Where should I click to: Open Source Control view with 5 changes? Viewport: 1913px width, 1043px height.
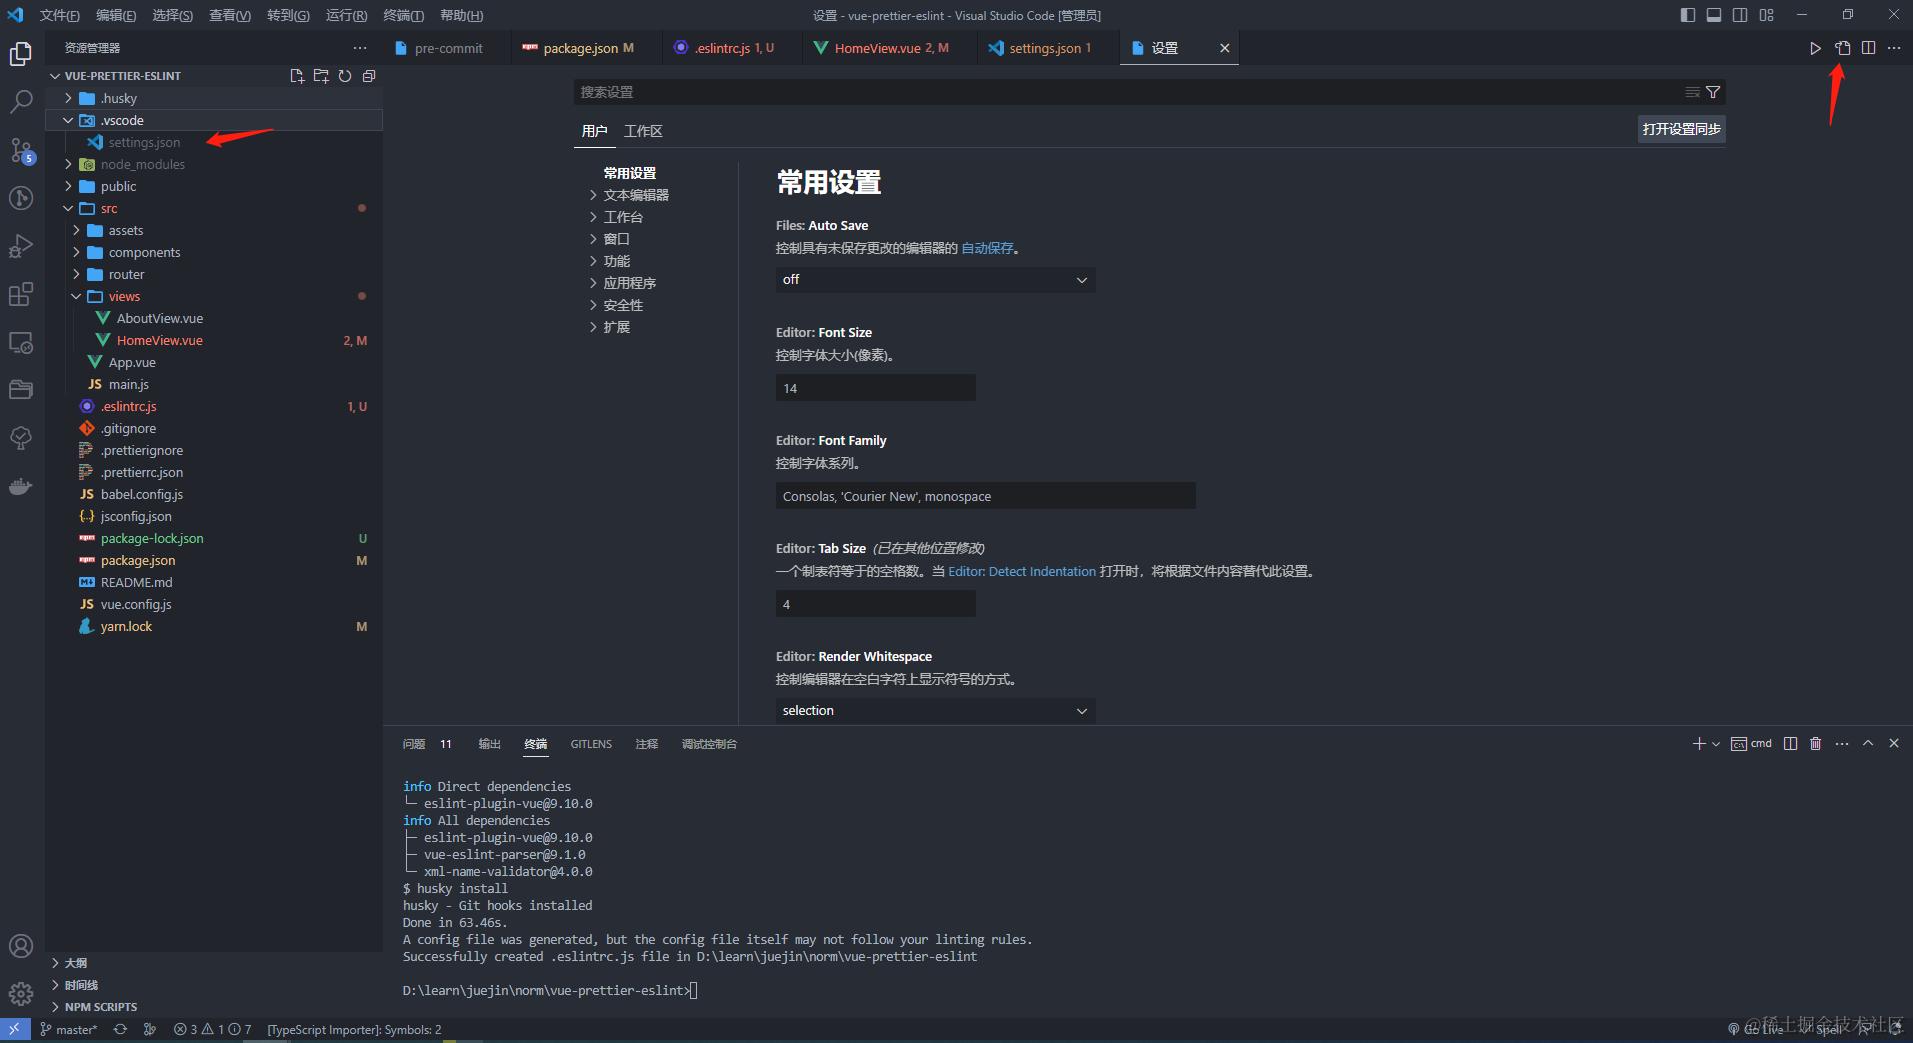click(21, 151)
